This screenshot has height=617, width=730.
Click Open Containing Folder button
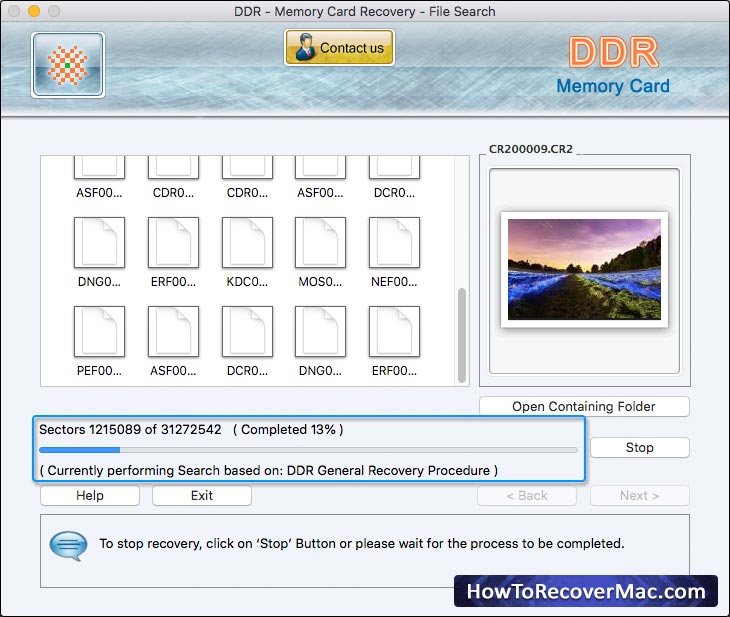tap(584, 406)
